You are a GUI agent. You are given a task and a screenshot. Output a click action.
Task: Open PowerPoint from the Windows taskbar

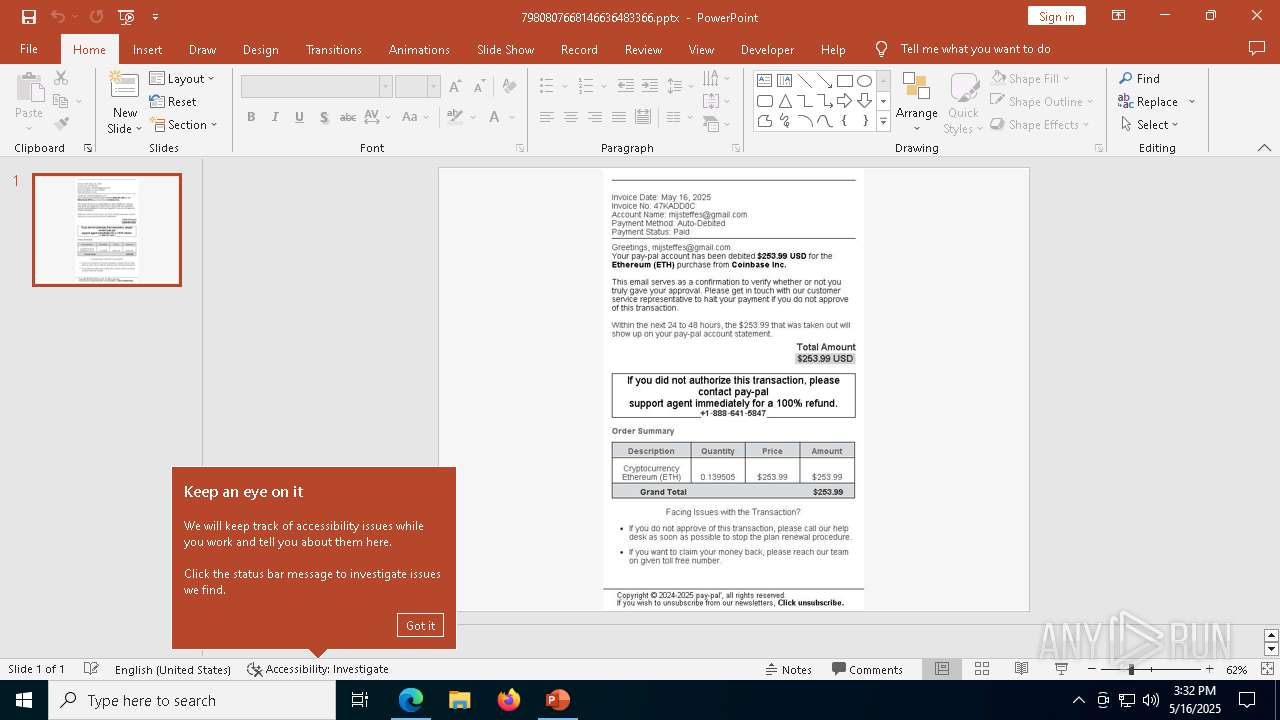tap(557, 700)
